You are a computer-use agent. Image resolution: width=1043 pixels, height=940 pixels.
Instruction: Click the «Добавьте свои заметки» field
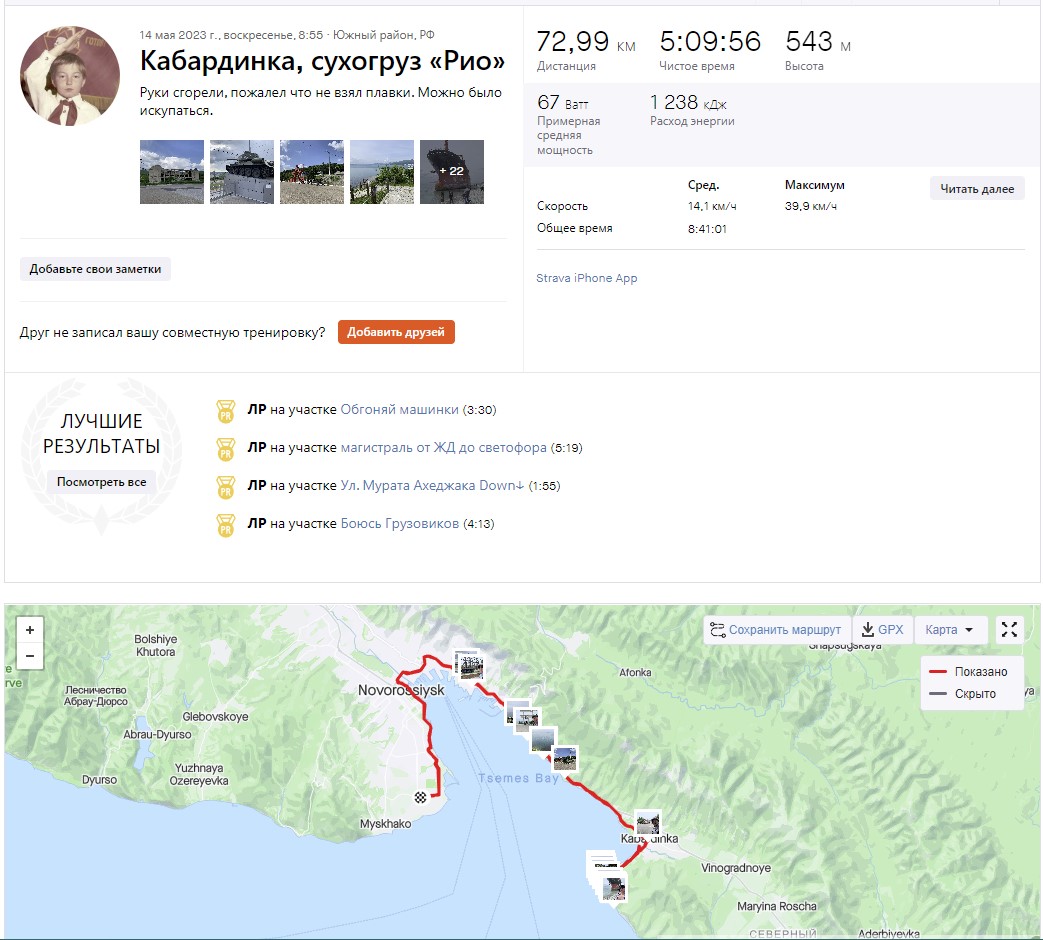point(95,269)
